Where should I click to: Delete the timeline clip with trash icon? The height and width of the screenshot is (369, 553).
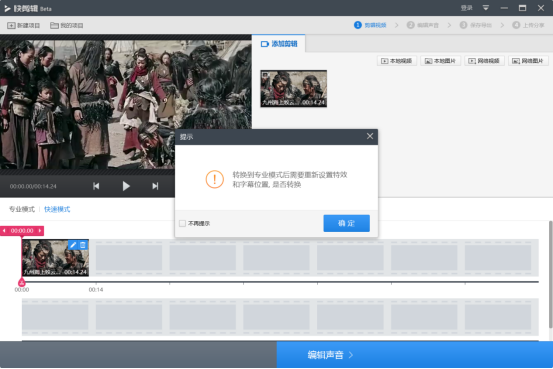(x=83, y=245)
